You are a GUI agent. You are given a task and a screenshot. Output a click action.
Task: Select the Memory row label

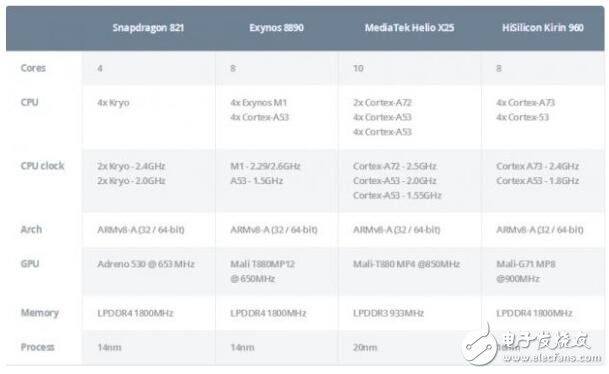[40, 313]
